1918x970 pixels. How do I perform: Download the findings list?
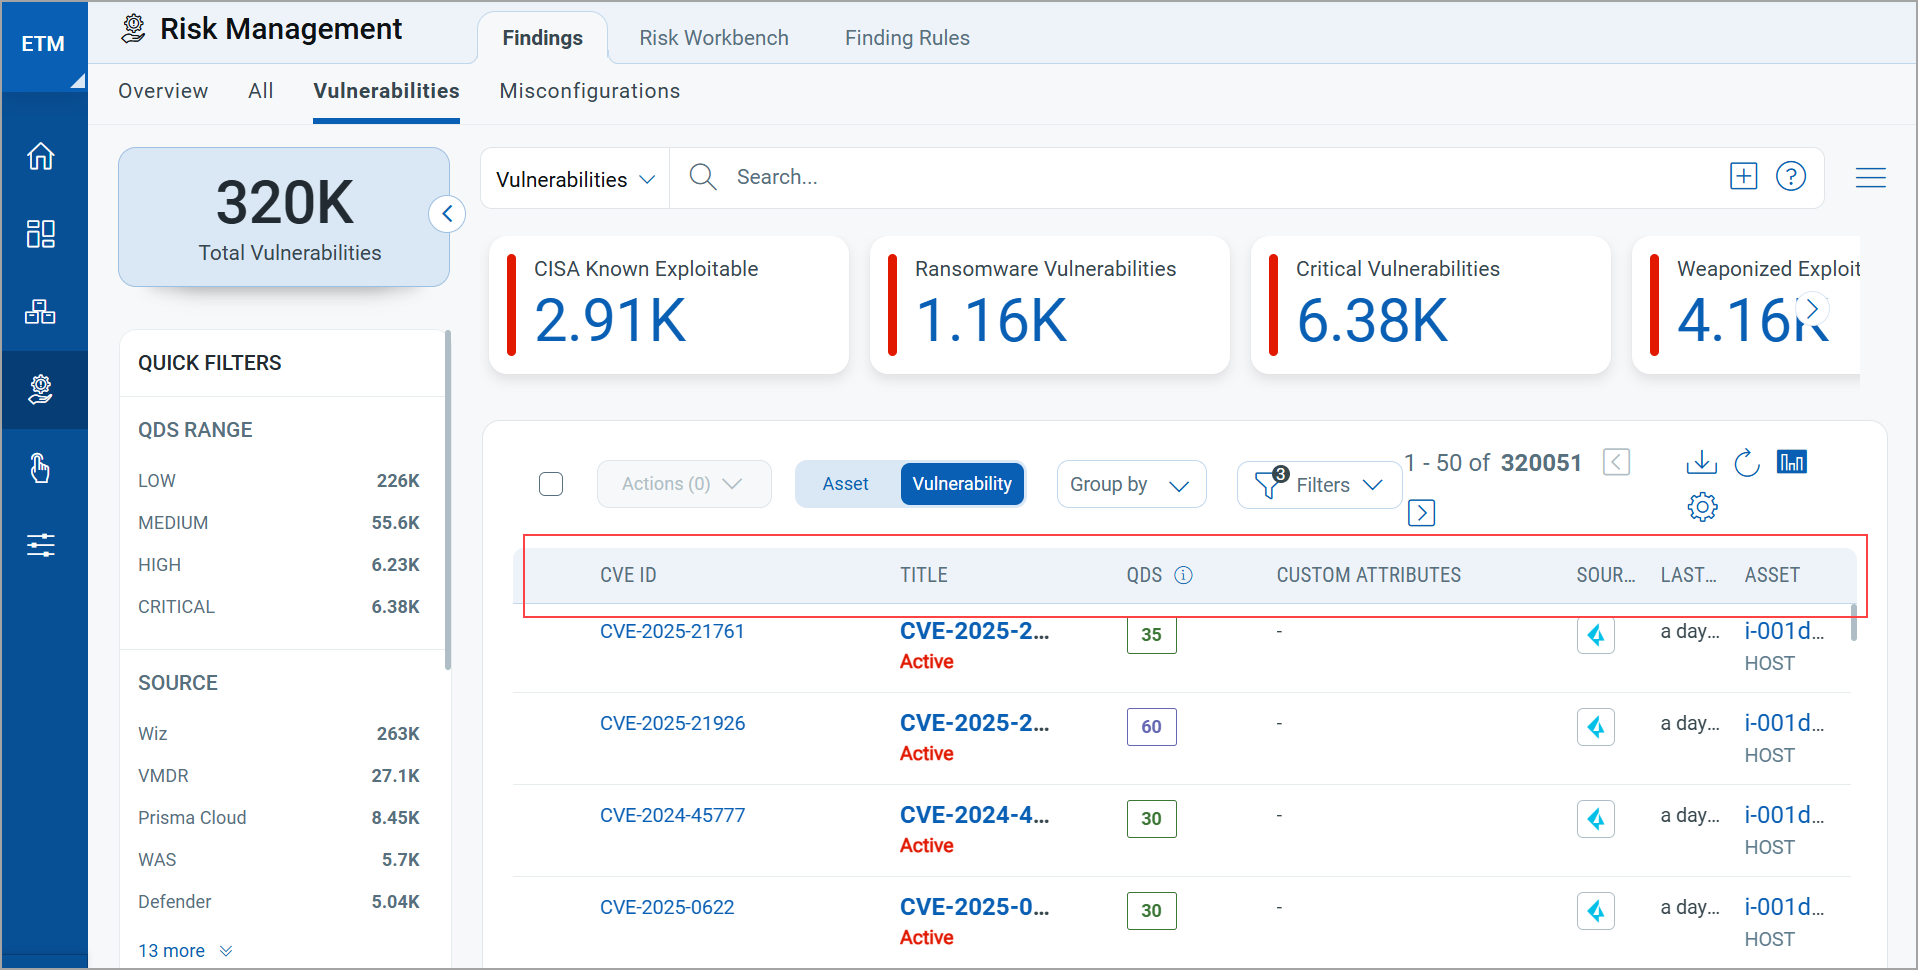click(1701, 462)
